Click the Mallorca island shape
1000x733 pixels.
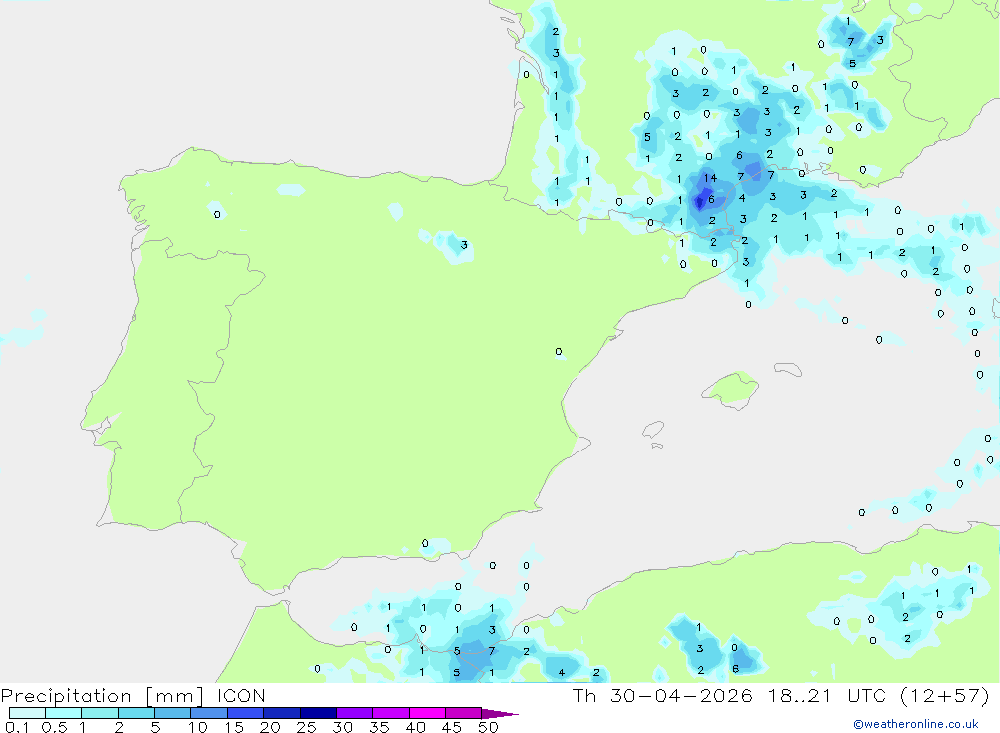pyautogui.click(x=730, y=389)
